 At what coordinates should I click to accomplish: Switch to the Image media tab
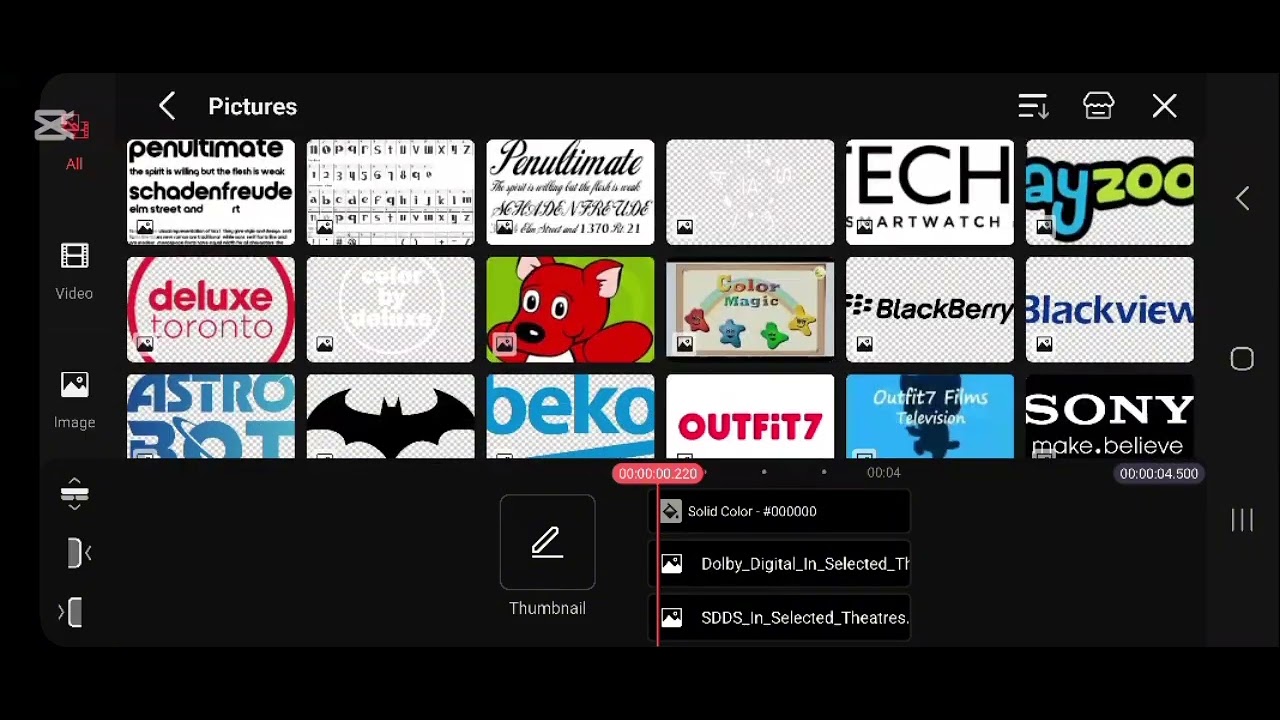[74, 401]
